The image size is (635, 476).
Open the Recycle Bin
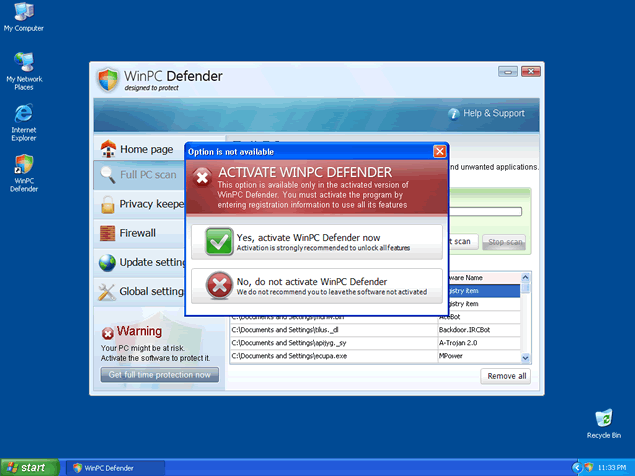click(603, 418)
